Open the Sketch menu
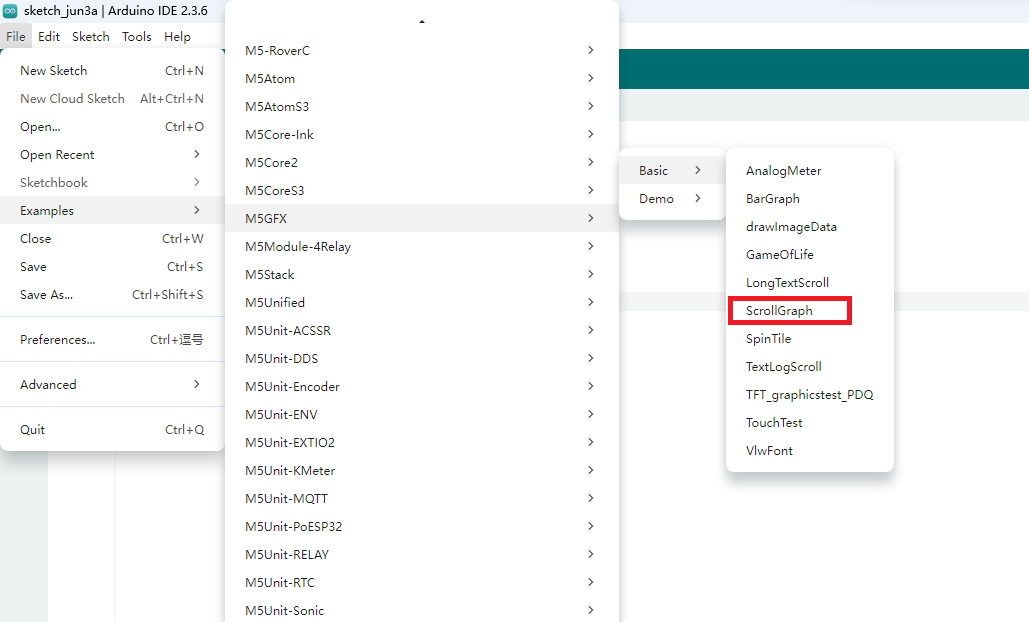 (x=91, y=37)
